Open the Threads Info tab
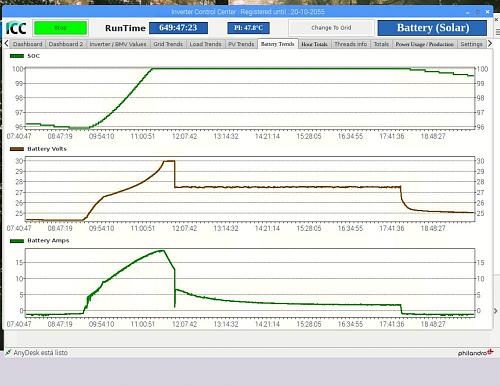 coord(351,44)
